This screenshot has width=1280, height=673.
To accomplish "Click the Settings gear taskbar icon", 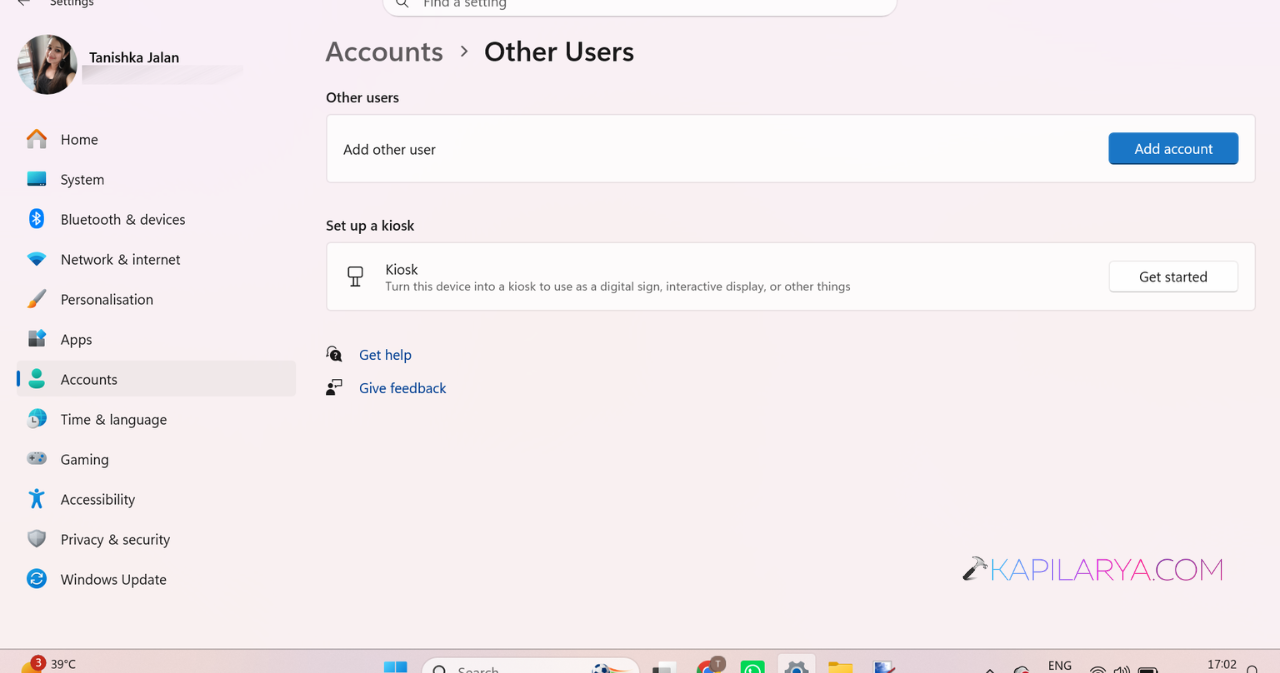I will tap(796, 666).
